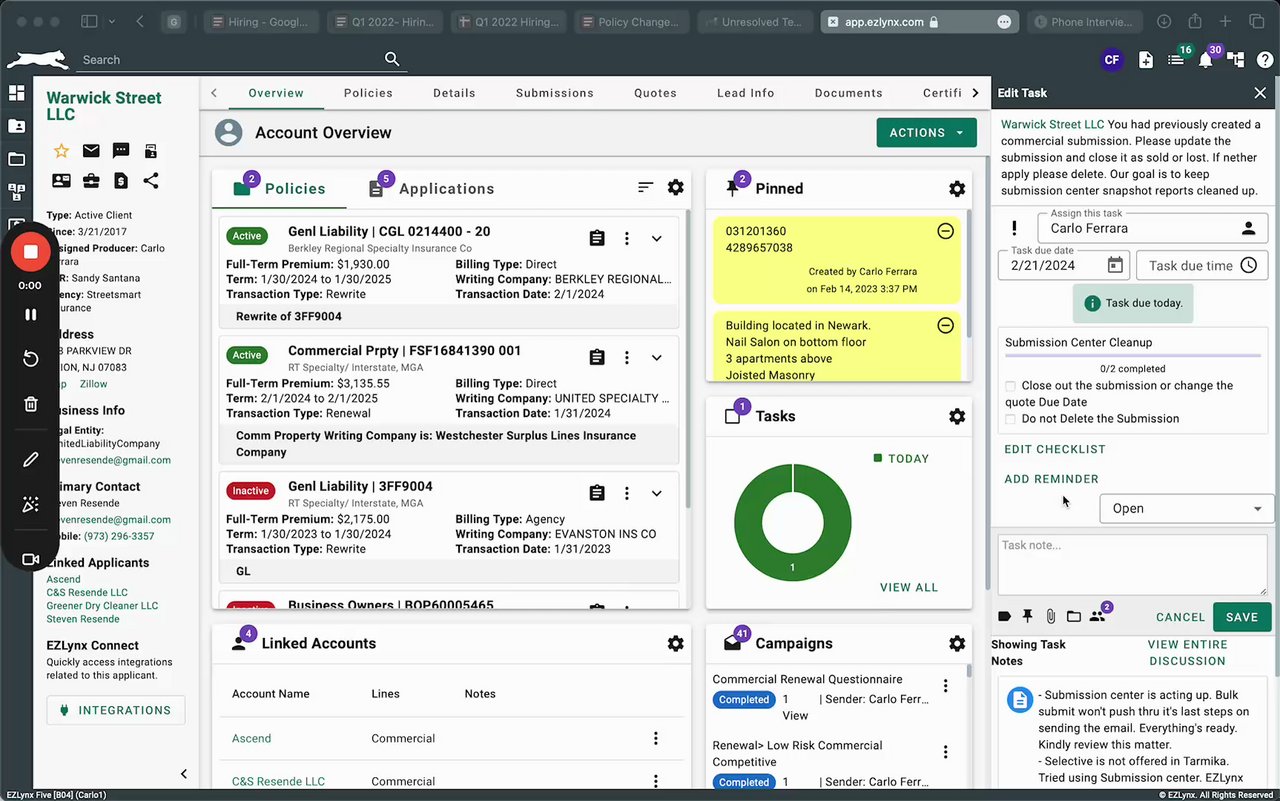Click VIEW ALL in the Tasks panel

[909, 587]
